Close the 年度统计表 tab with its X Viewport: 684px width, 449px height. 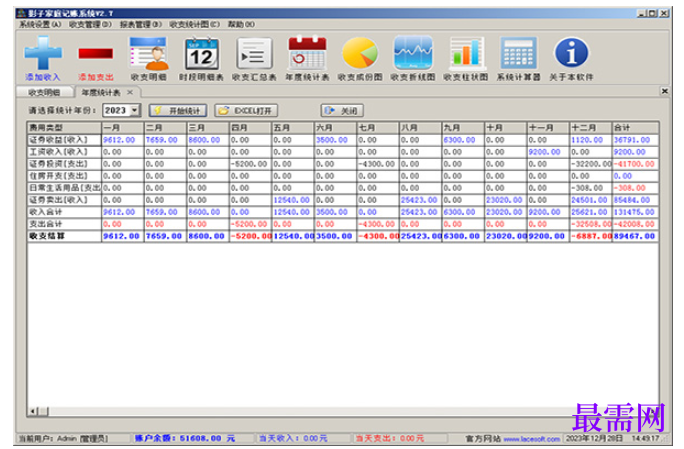(x=130, y=93)
